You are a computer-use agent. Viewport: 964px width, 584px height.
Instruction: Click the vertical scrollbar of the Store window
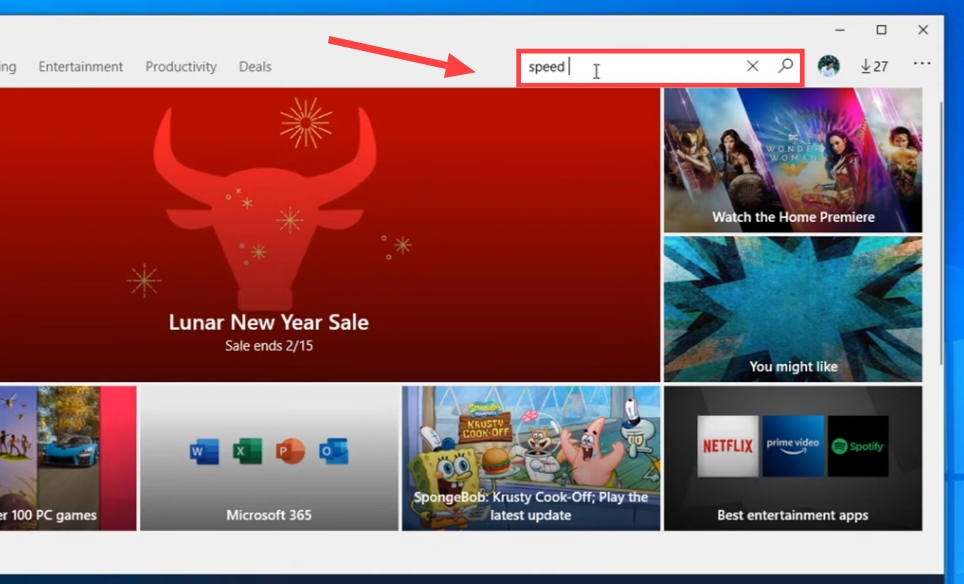pos(941,234)
